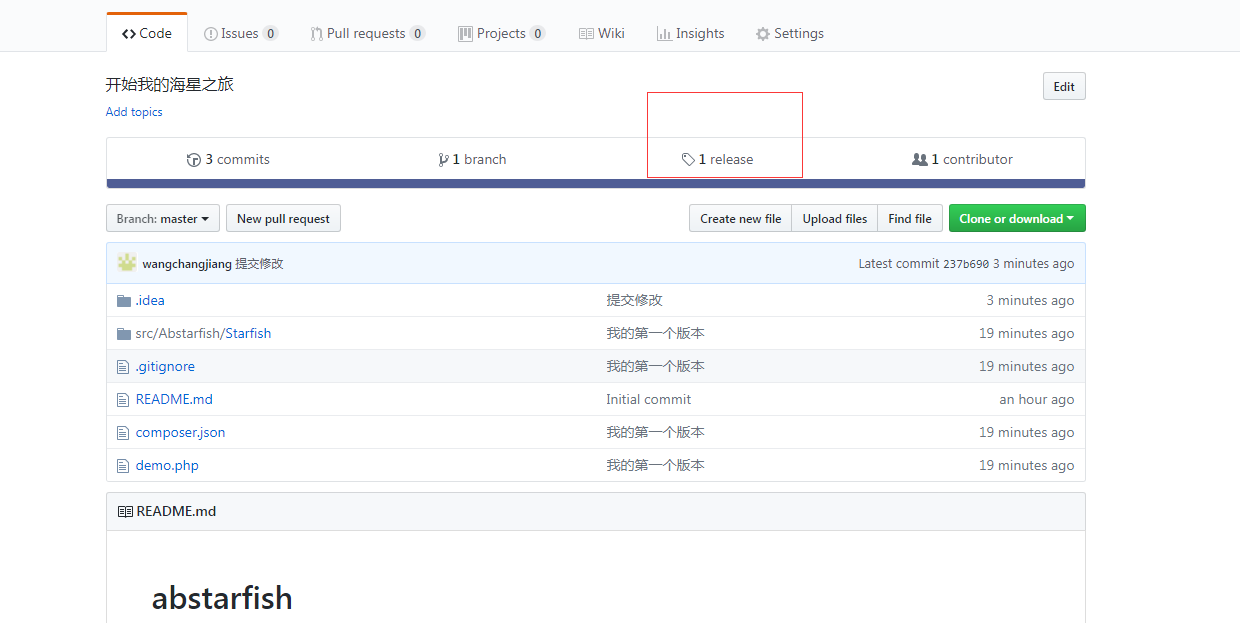Click the composer.json file icon

124,432
